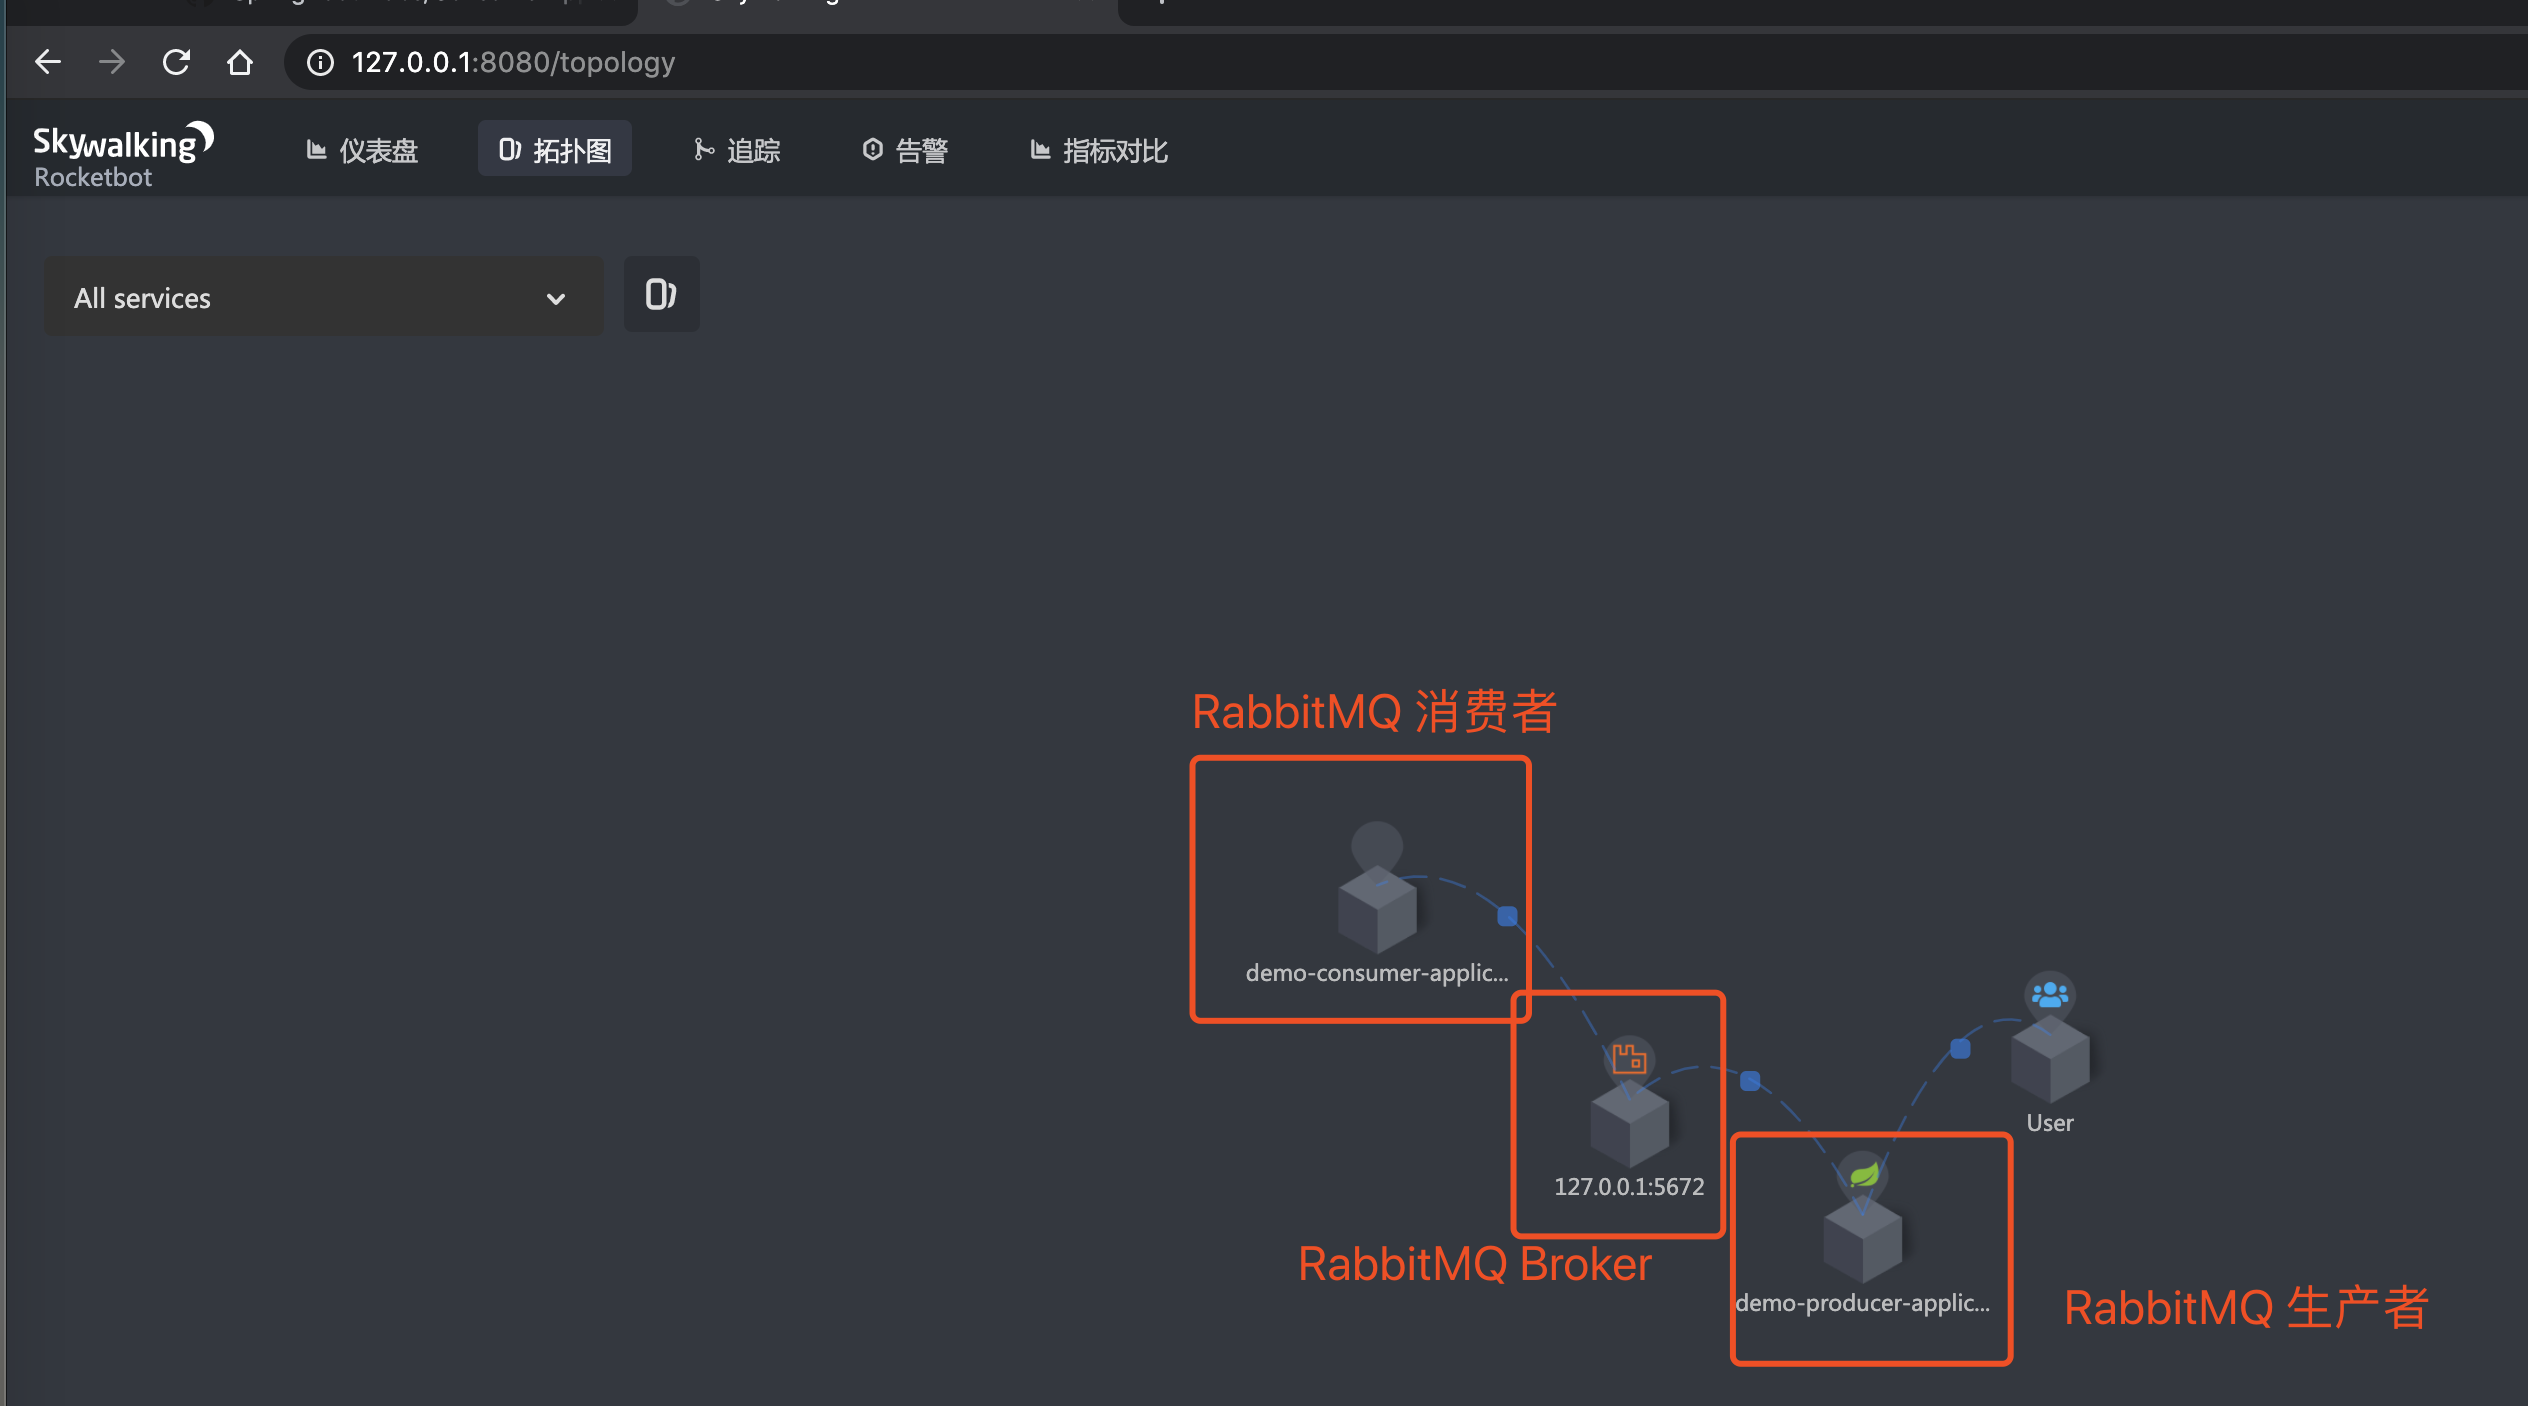The width and height of the screenshot is (2528, 1406).
Task: Select the demo-producer-applic... service node cube
Action: coord(1862,1238)
